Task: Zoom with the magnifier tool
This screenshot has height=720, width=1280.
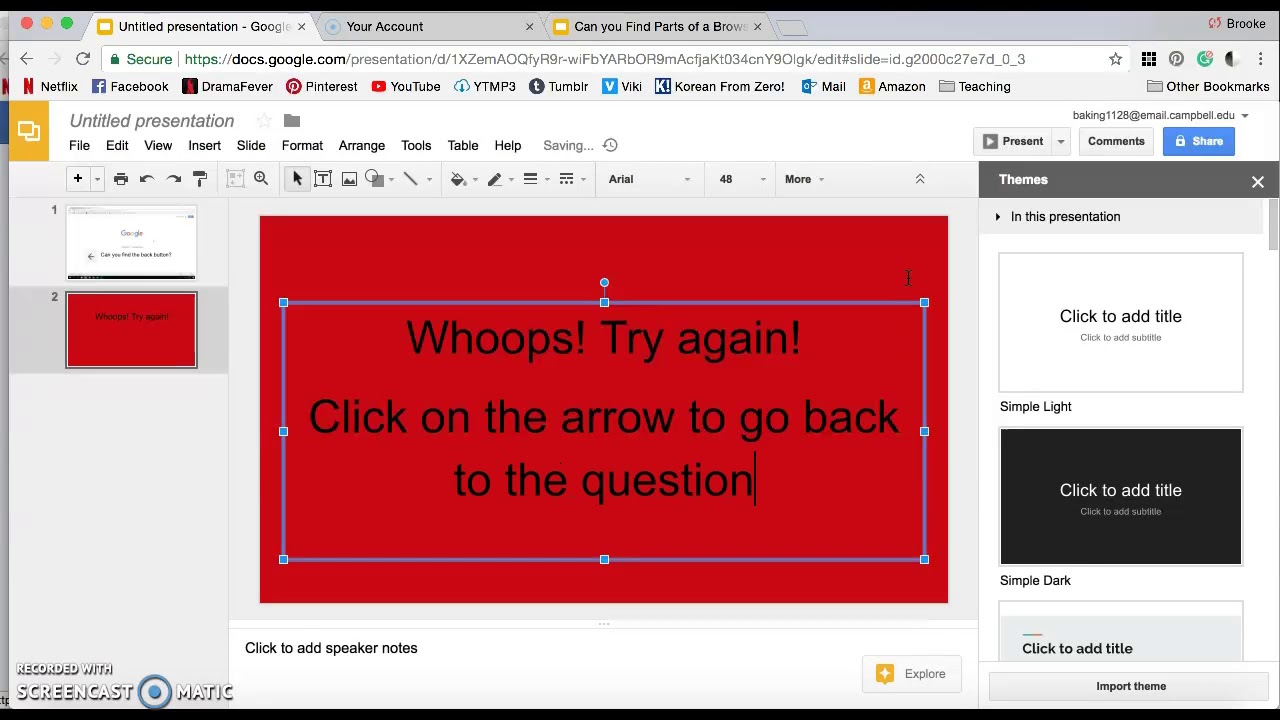Action: 261,179
